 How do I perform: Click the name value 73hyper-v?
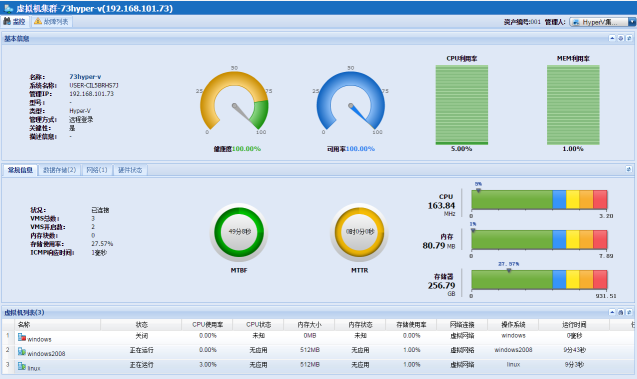pyautogui.click(x=85, y=76)
